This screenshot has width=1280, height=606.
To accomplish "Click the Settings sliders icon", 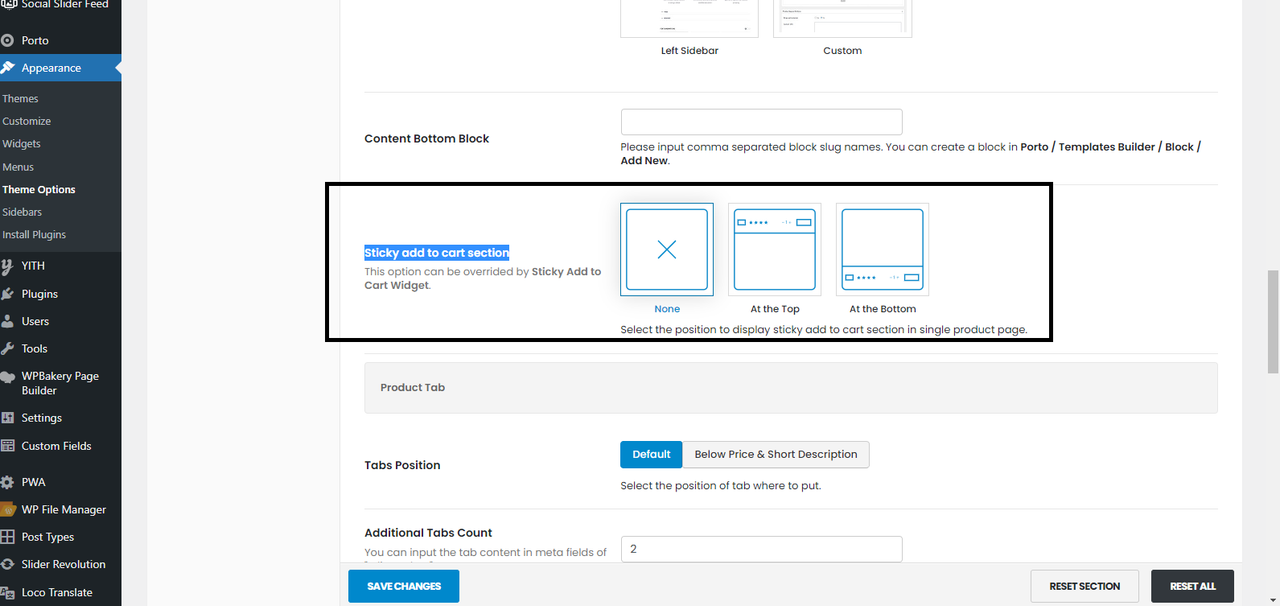I will click(x=8, y=418).
